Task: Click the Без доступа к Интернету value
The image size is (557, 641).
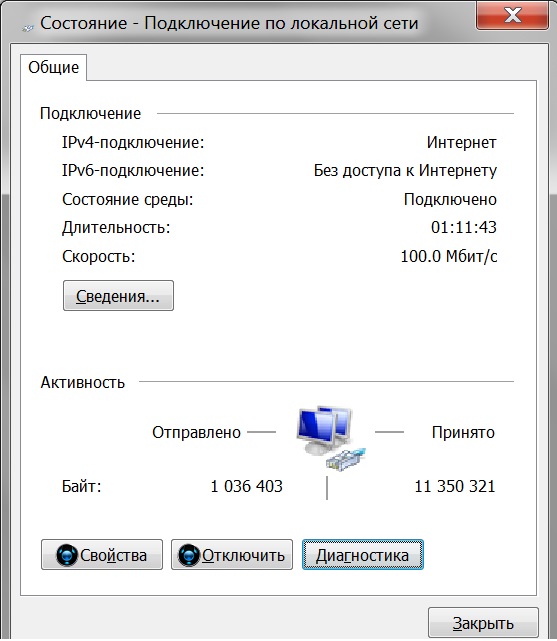Action: tap(405, 170)
